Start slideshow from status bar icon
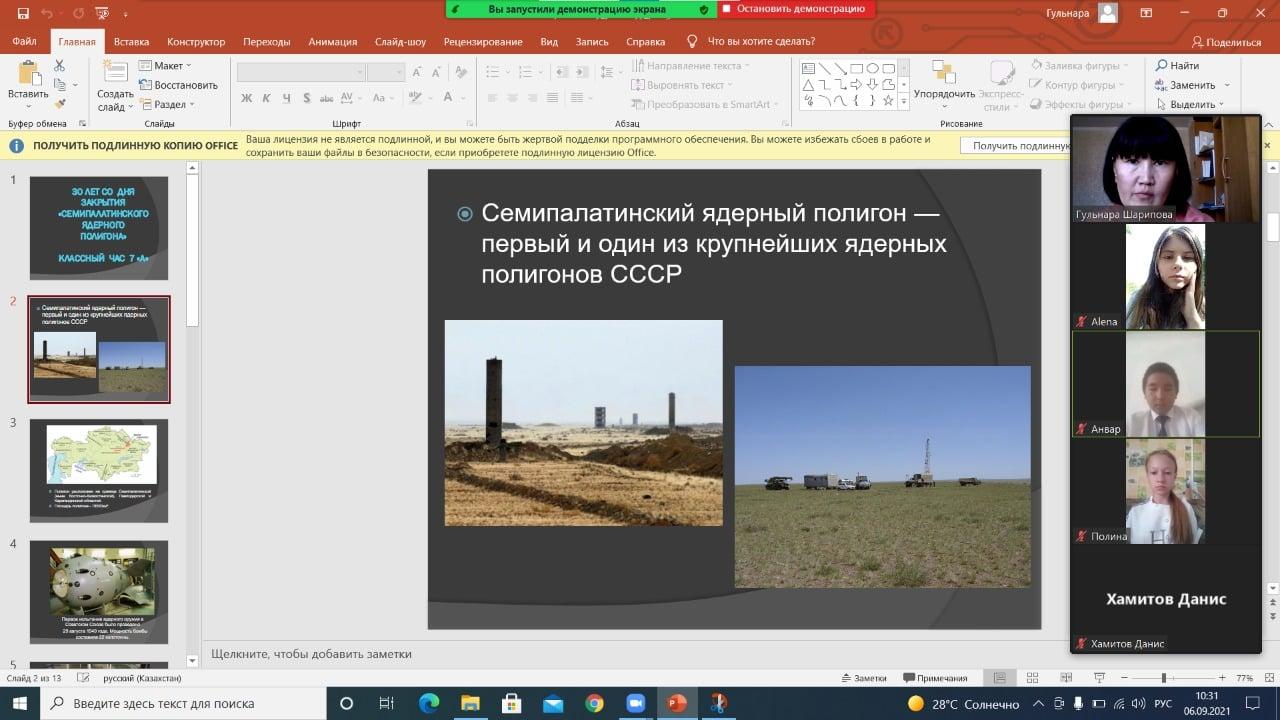 [1098, 678]
